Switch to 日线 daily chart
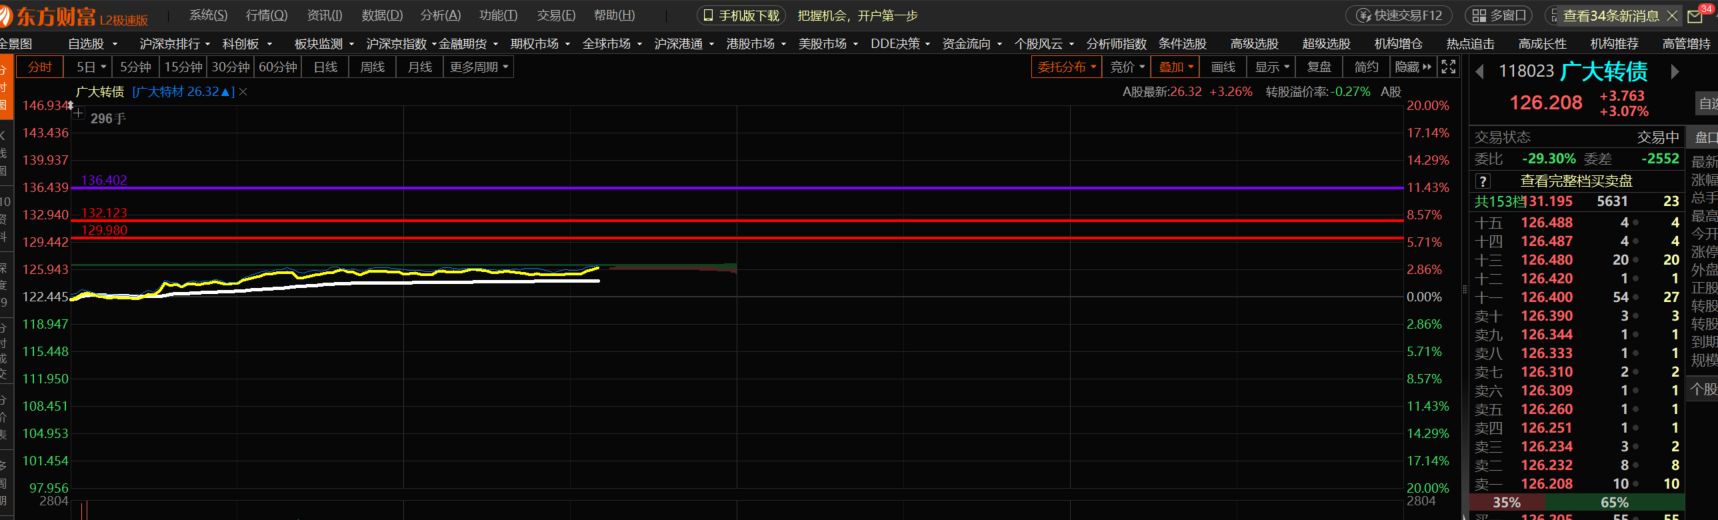Screen dimensions: 1718x520 tap(325, 67)
